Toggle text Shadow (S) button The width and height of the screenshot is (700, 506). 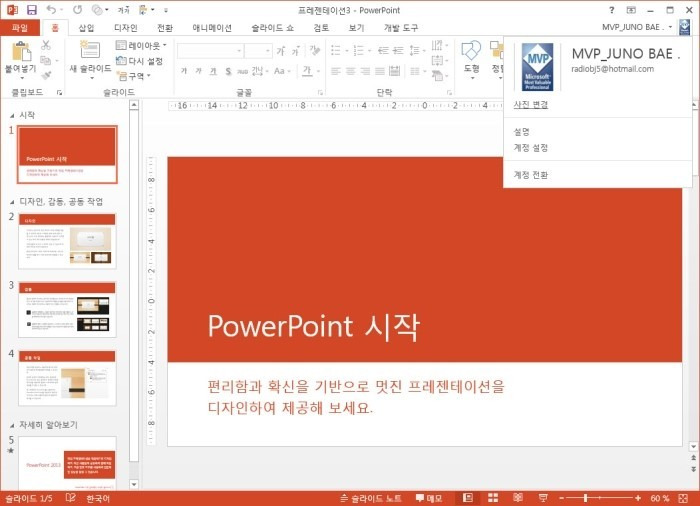coord(228,71)
